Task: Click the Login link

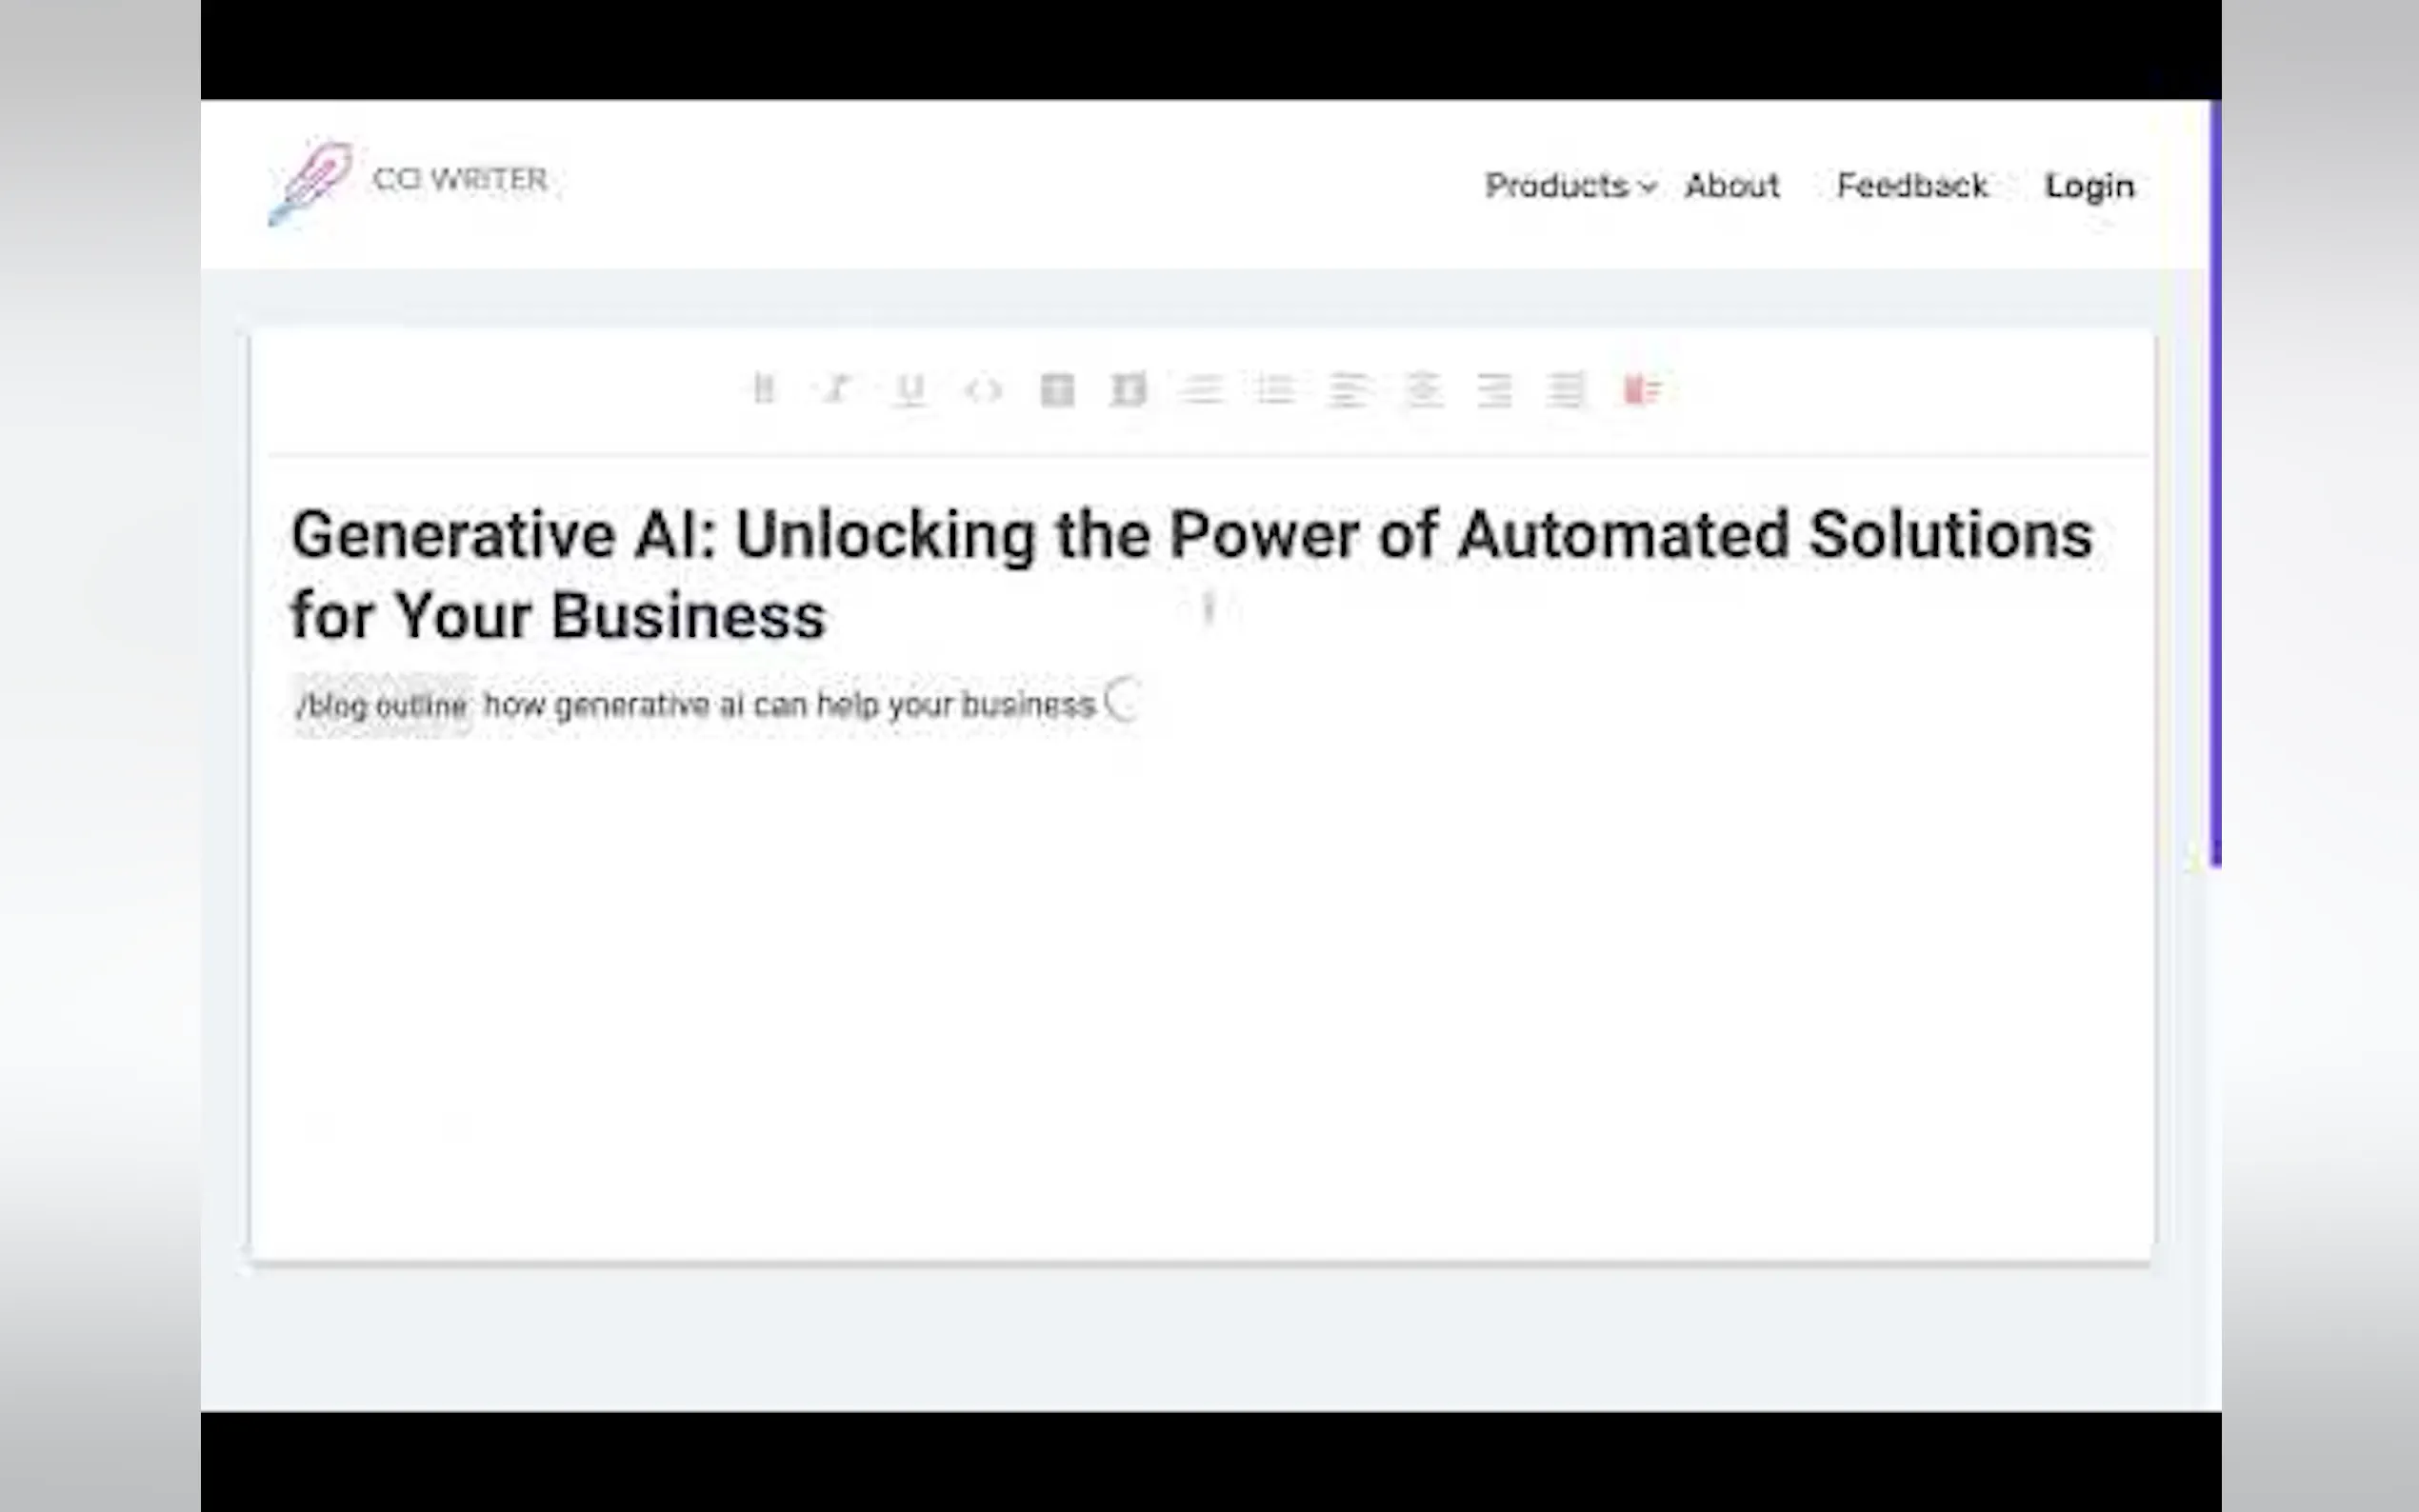Action: (x=2089, y=186)
